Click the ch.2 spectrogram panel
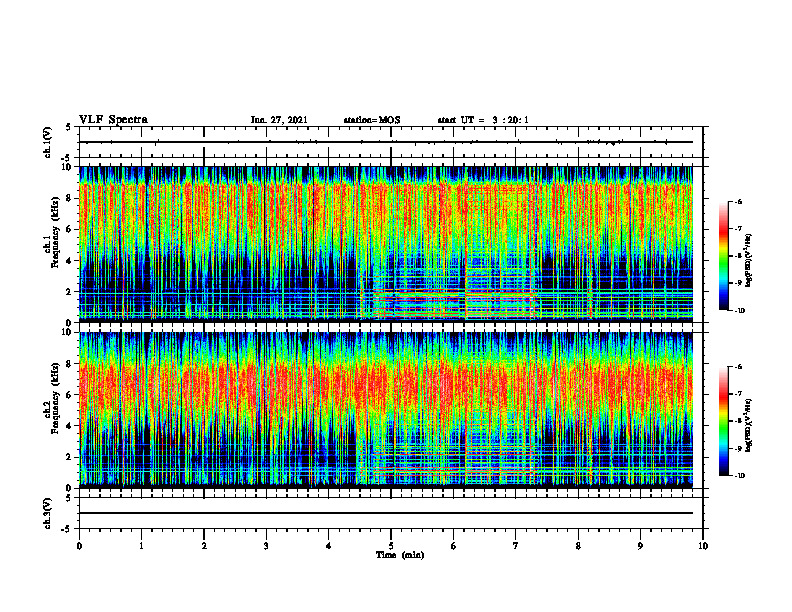Image resolution: width=792 pixels, height=612 pixels. pyautogui.click(x=385, y=410)
